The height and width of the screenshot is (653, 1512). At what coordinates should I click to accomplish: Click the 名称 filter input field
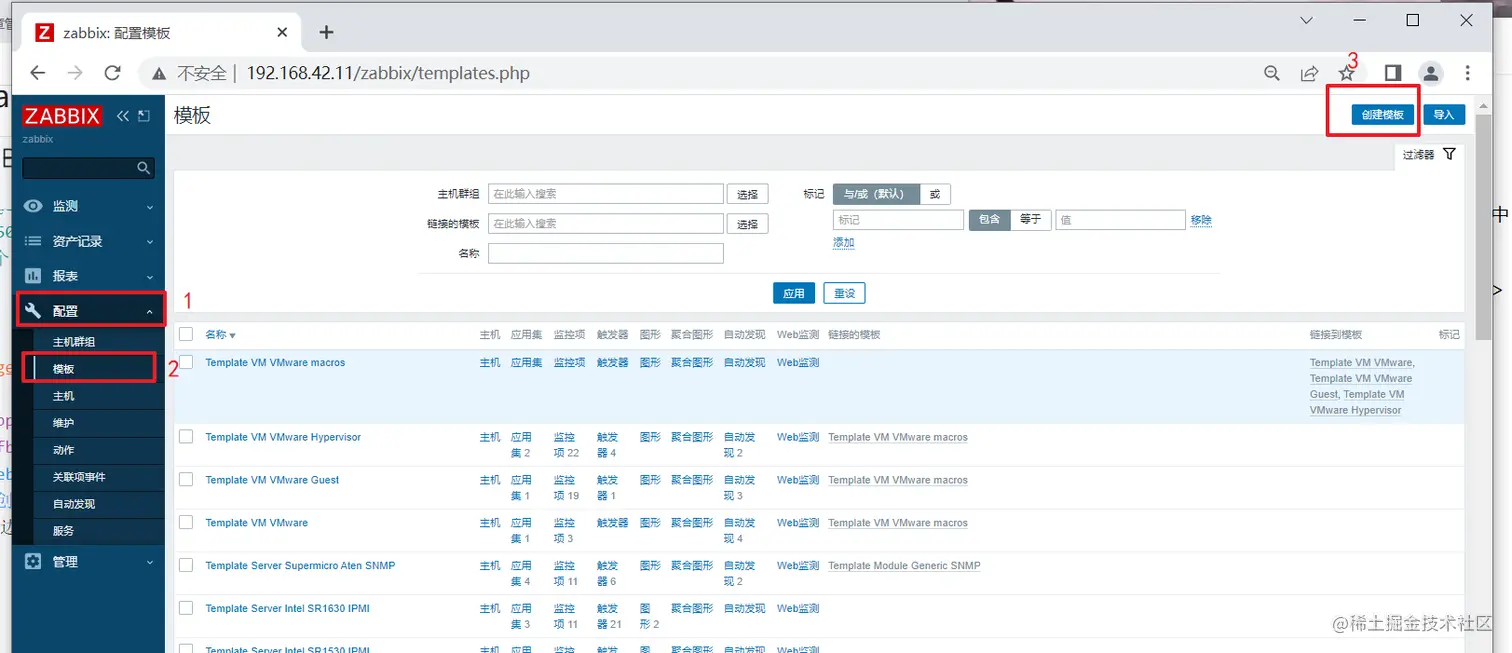click(606, 254)
